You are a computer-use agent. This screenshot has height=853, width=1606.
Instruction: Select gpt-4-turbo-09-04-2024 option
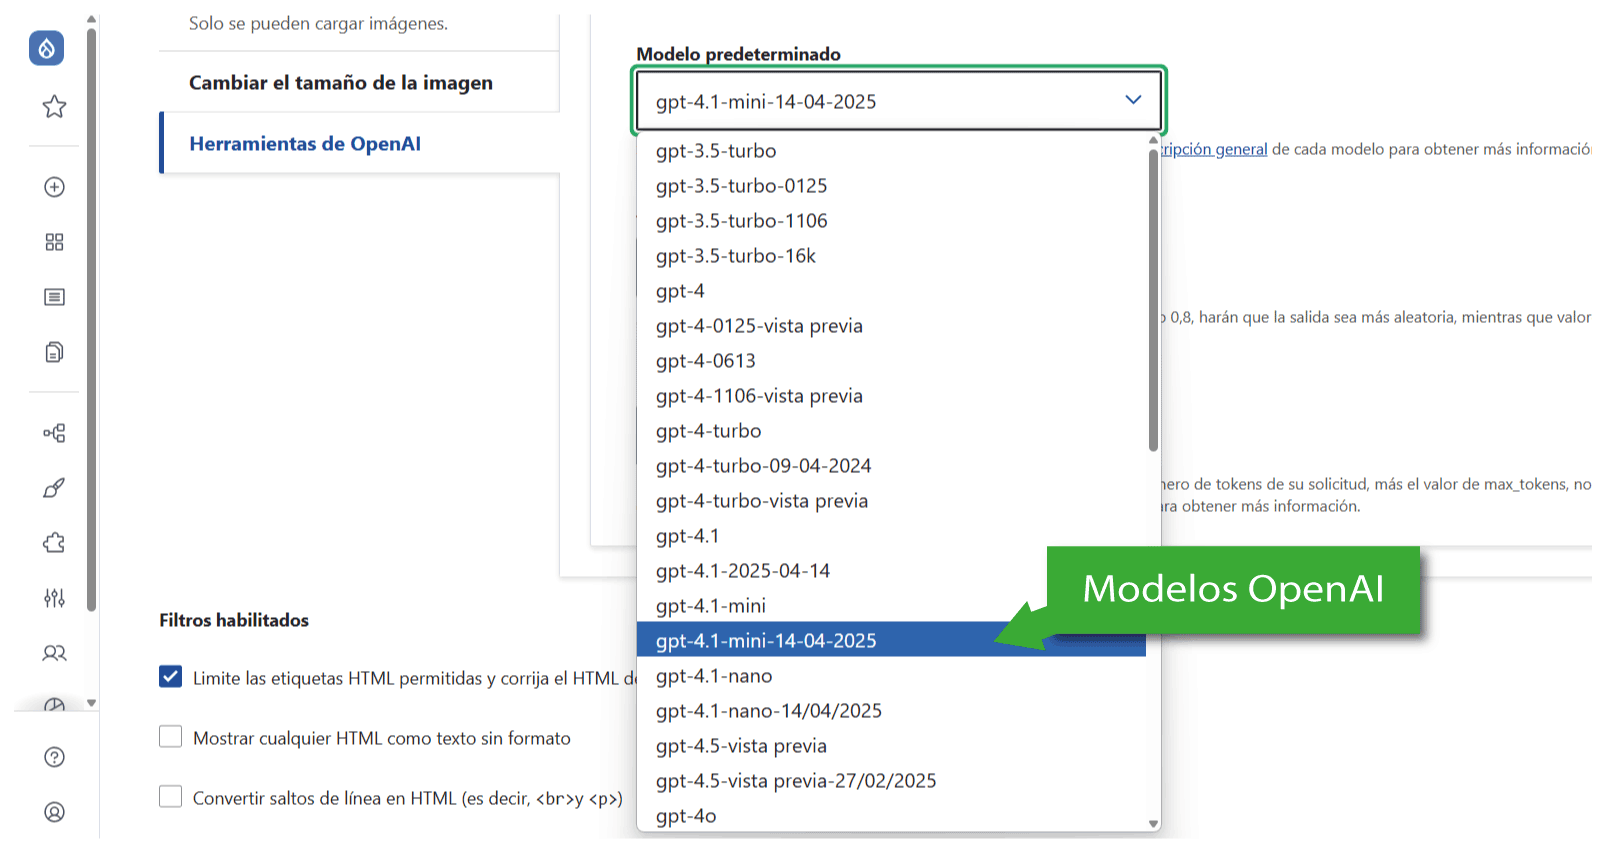[x=891, y=466]
